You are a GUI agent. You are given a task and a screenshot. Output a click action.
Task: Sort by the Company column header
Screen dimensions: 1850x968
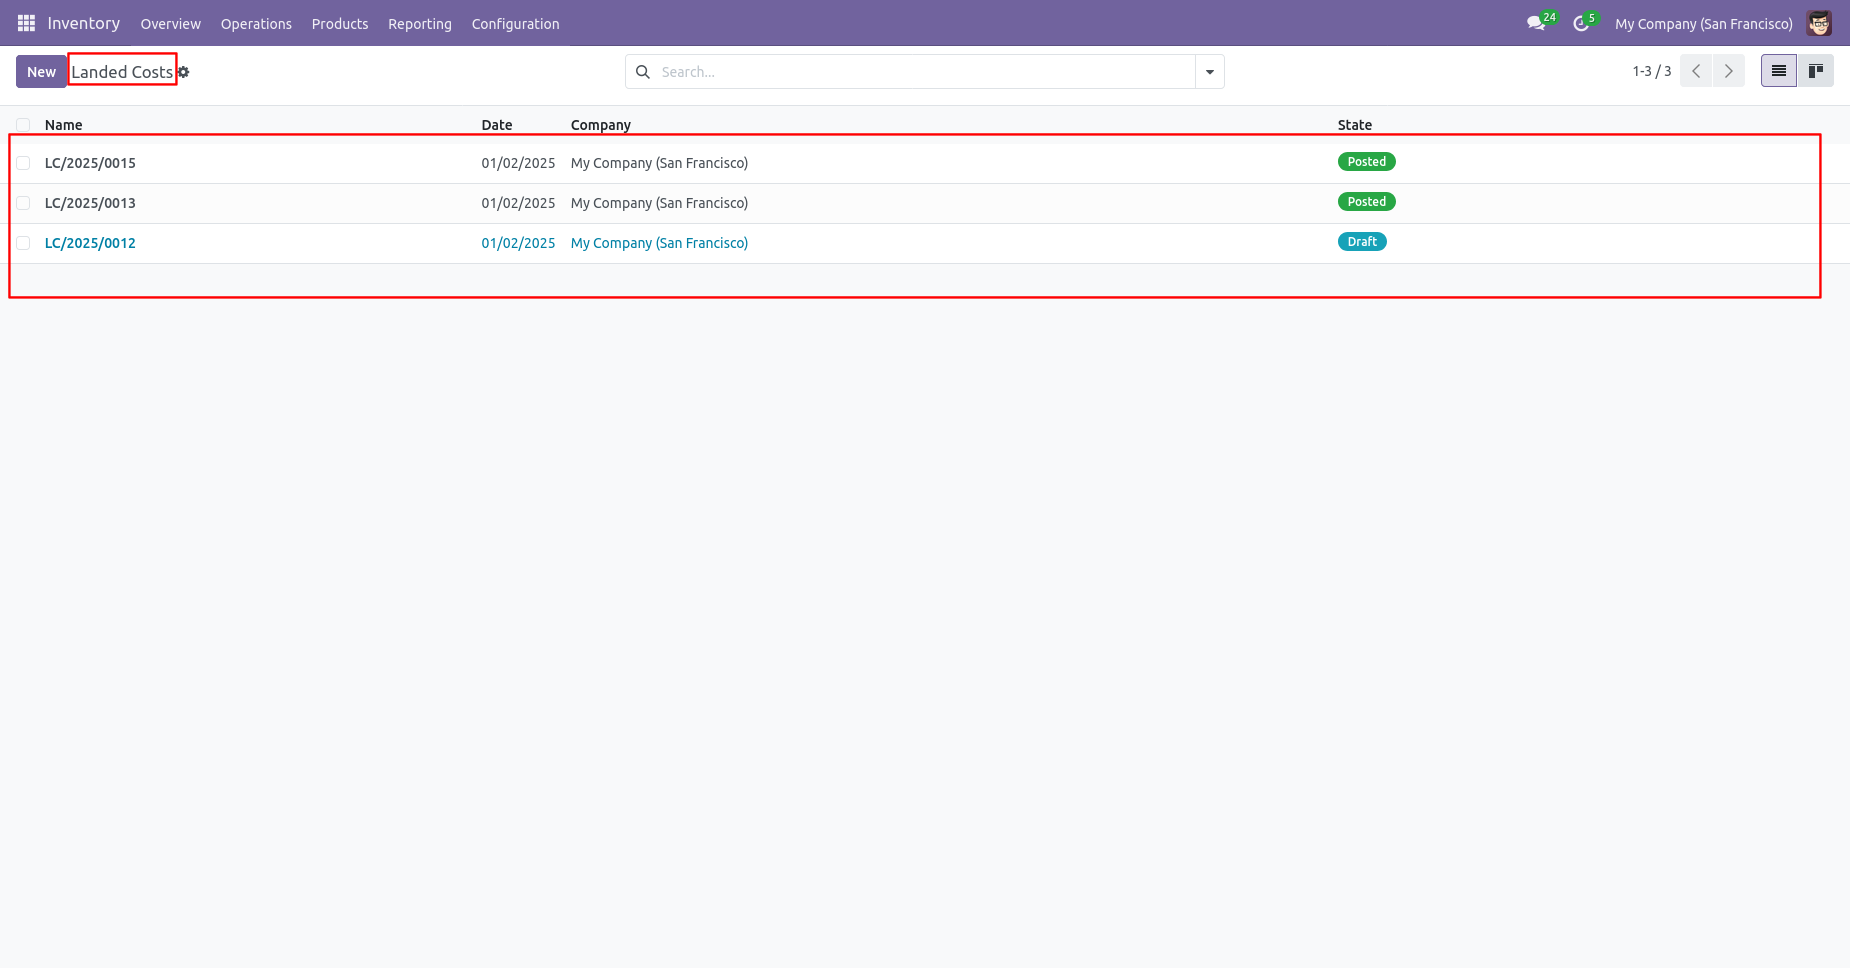[x=601, y=125]
